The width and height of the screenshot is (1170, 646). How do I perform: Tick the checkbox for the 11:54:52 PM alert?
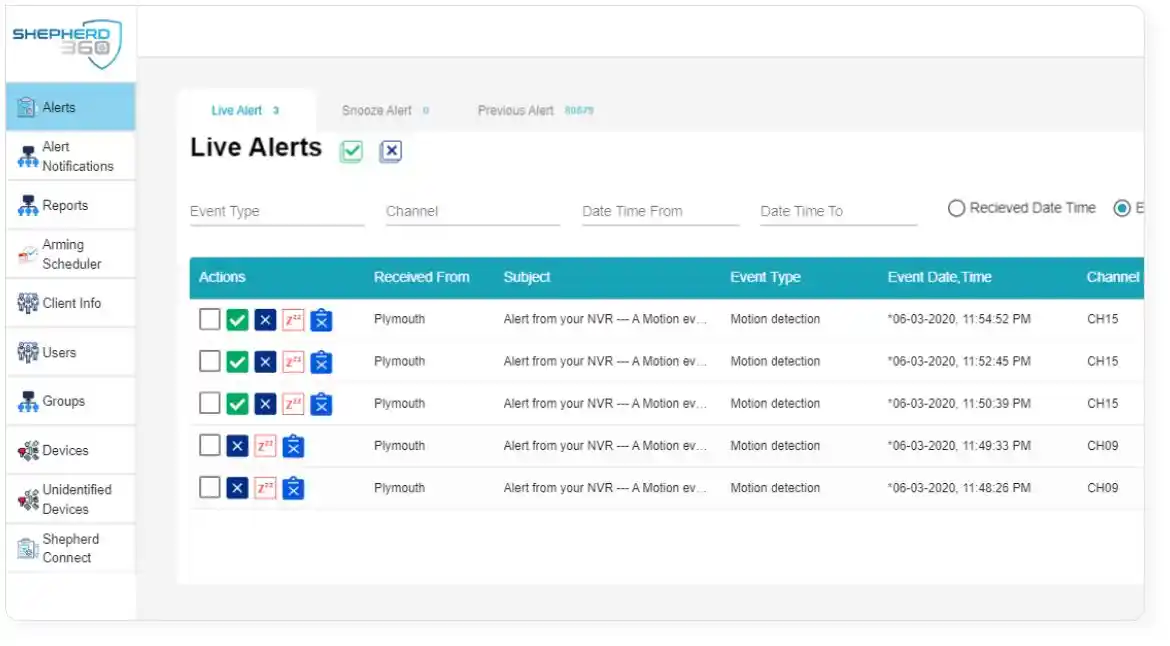(x=210, y=319)
